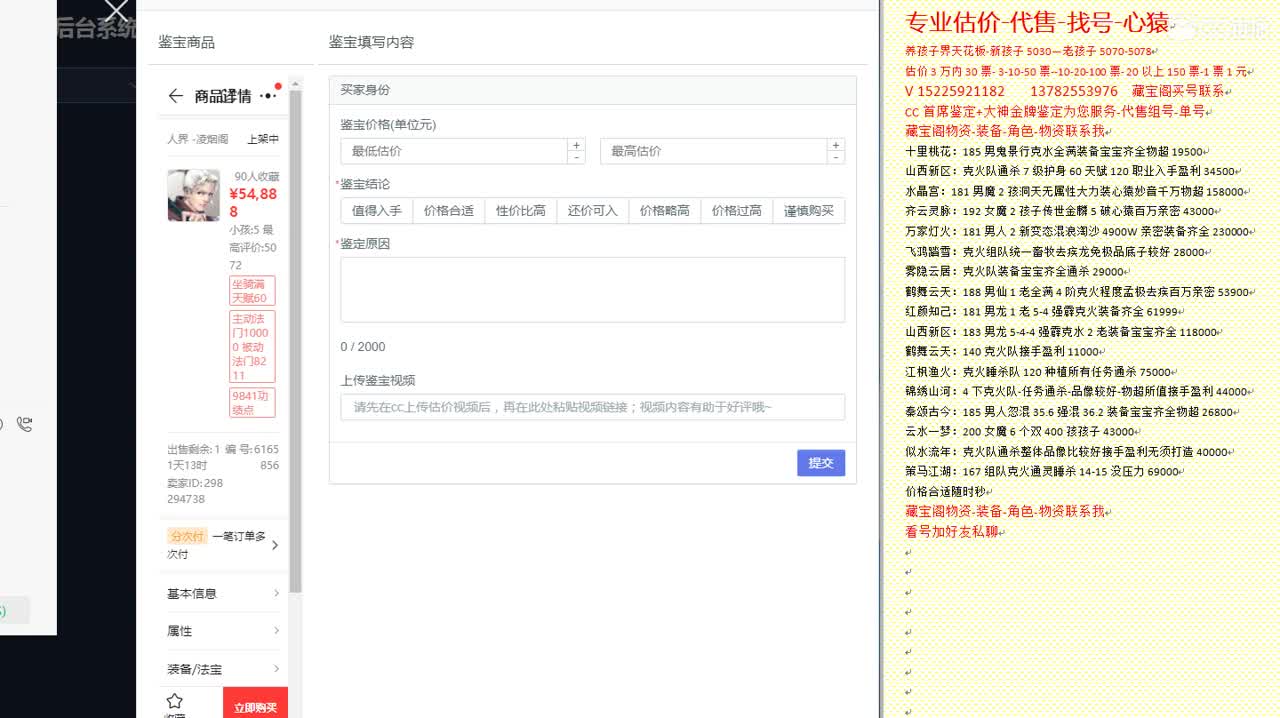Viewport: 1280px width, 718px height.
Task: Click the 最低估价 input field
Action: pos(454,151)
